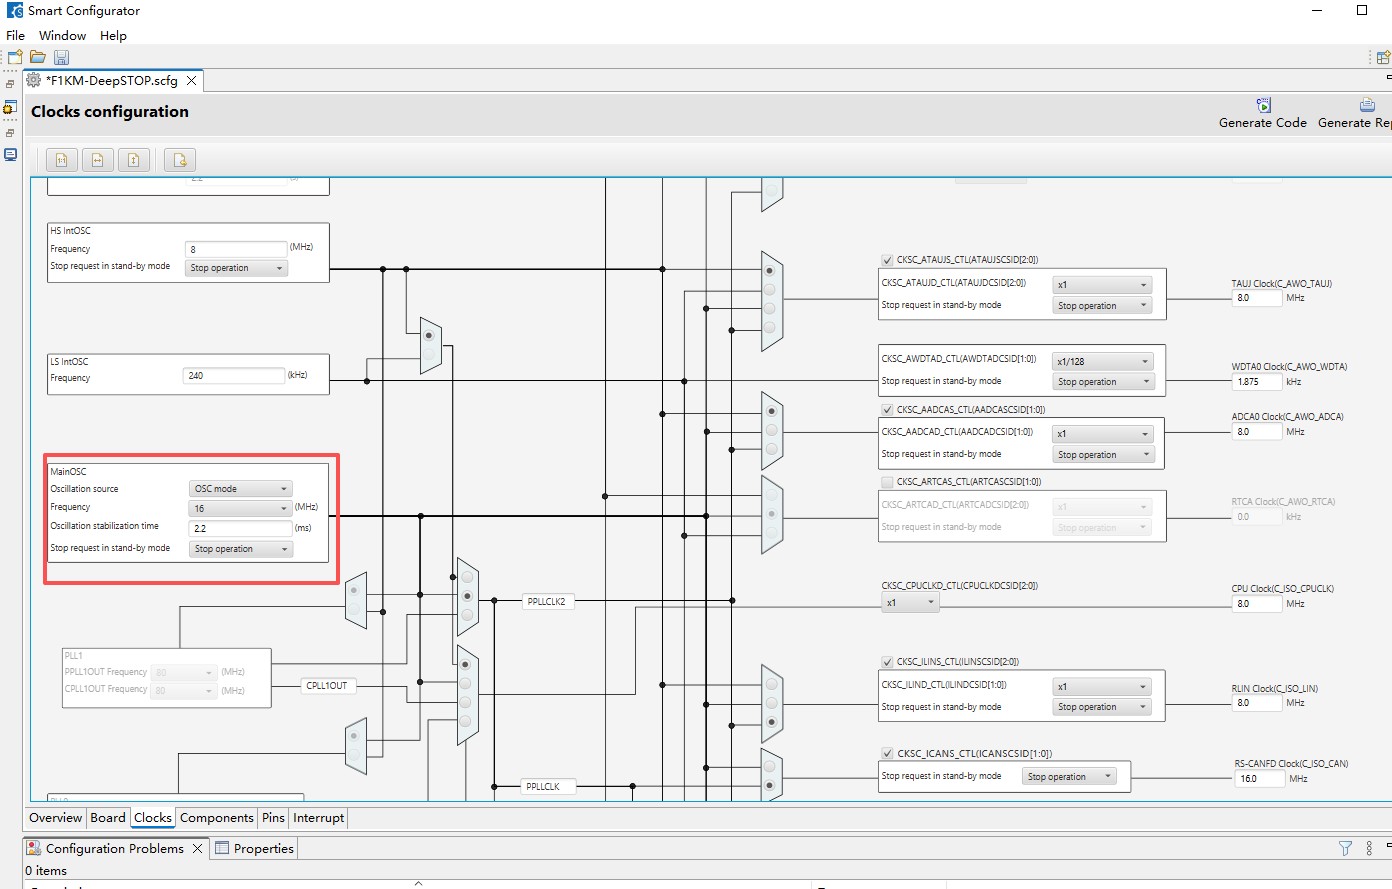Select top radio button of TAUJ clock multiplexer
The image size is (1392, 889).
pos(769,270)
